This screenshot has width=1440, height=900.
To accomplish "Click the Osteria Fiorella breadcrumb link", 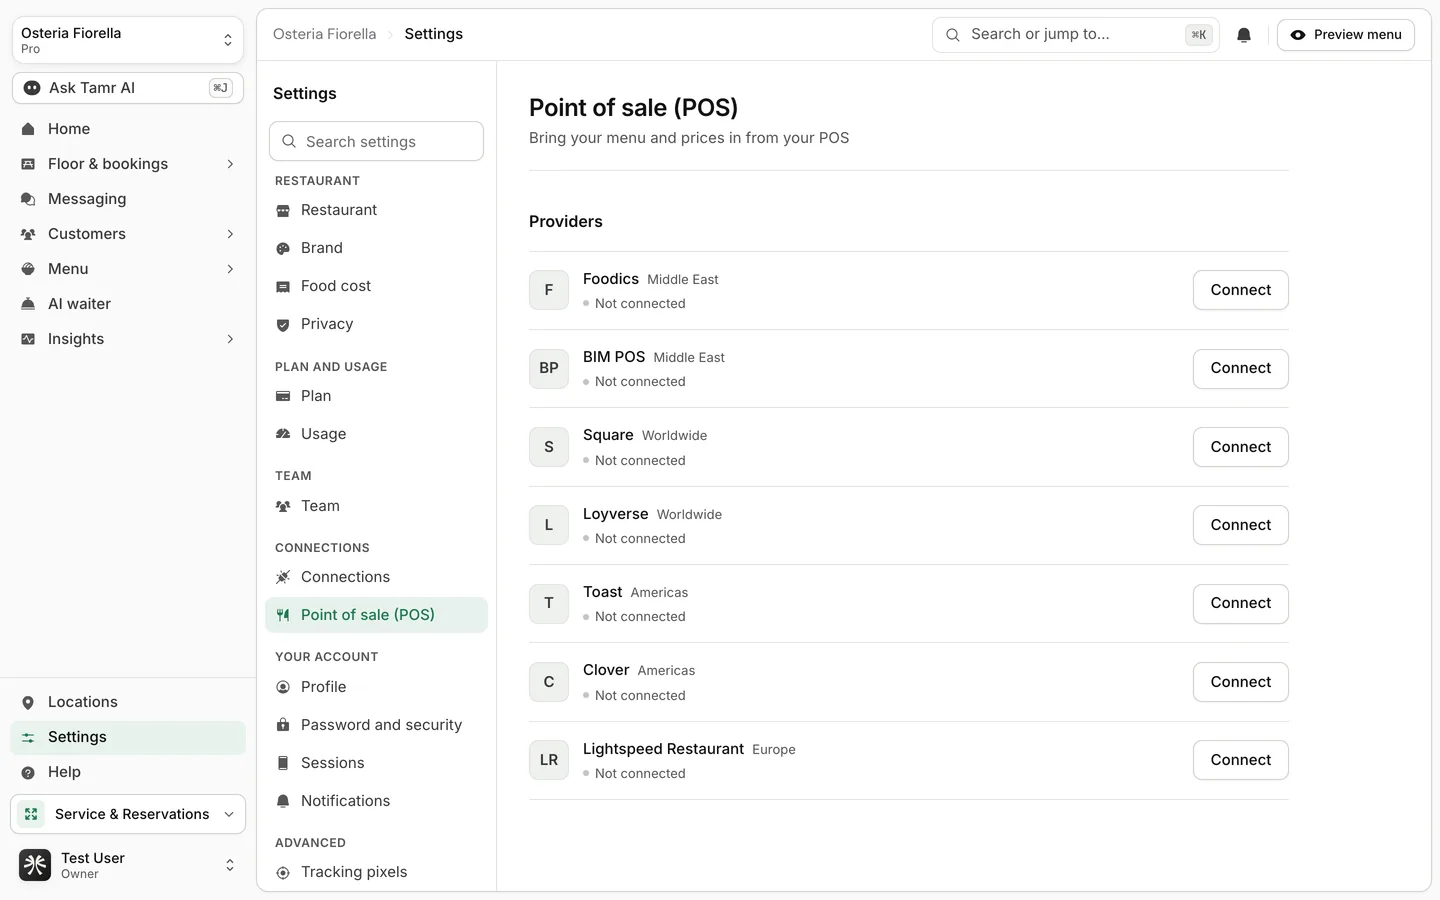I will click(325, 34).
